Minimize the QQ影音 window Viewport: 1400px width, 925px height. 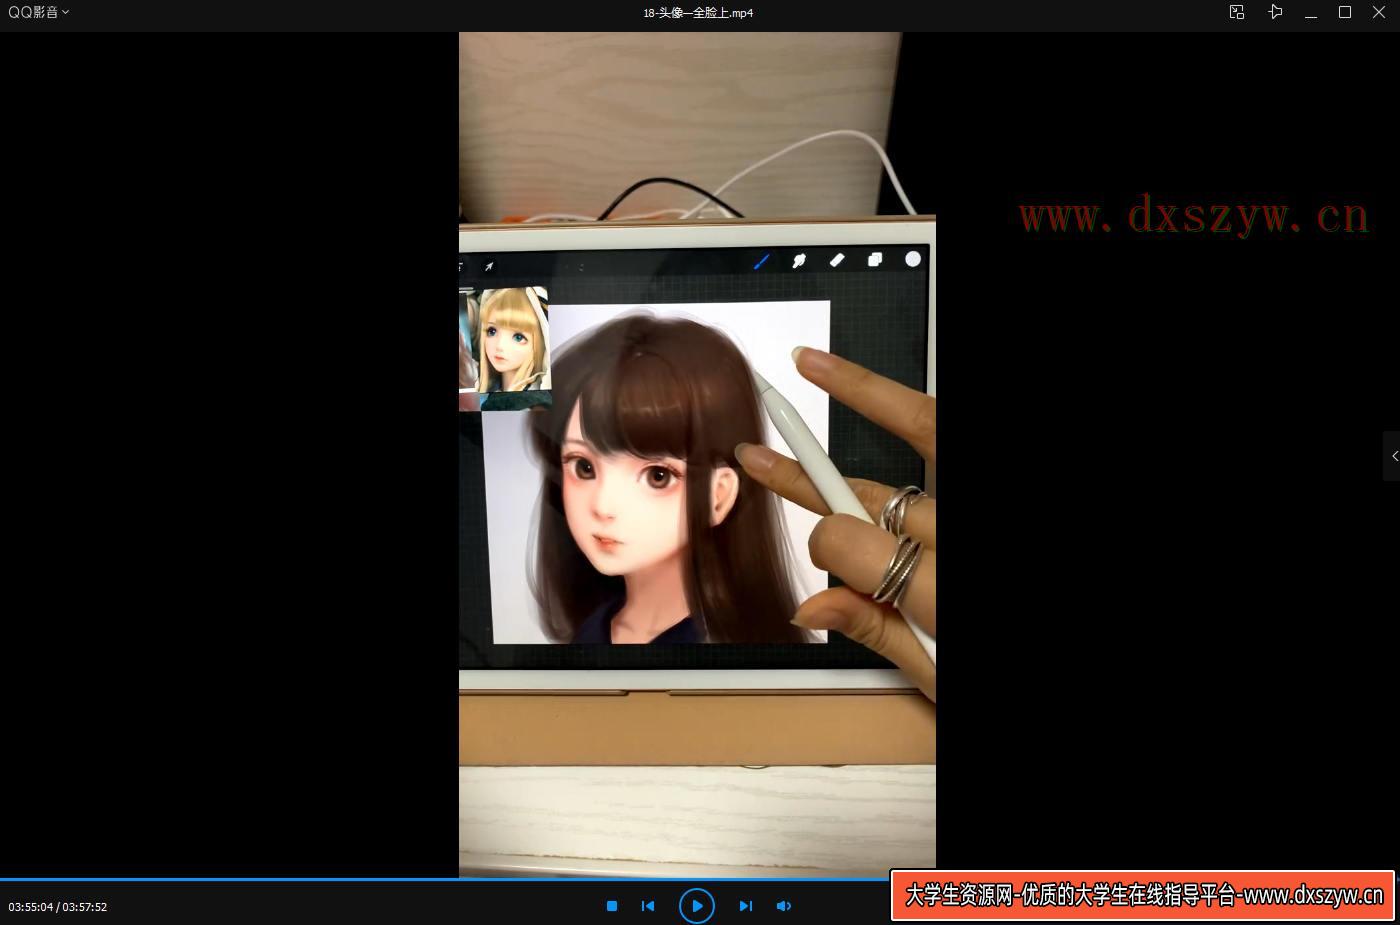[1311, 12]
